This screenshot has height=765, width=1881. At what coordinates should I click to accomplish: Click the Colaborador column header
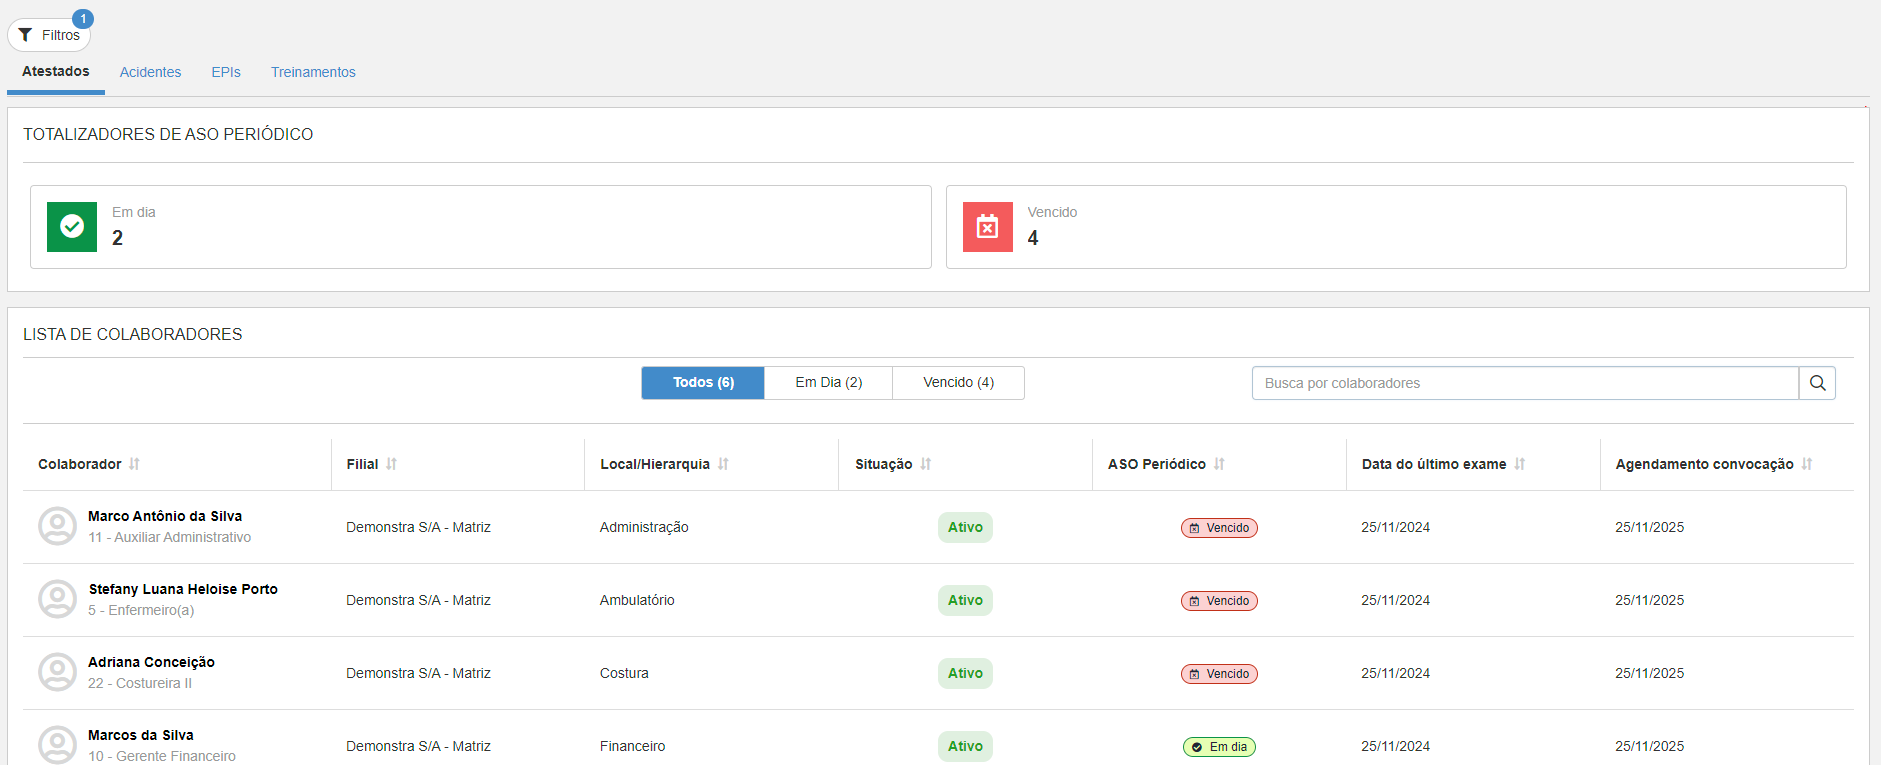(80, 464)
